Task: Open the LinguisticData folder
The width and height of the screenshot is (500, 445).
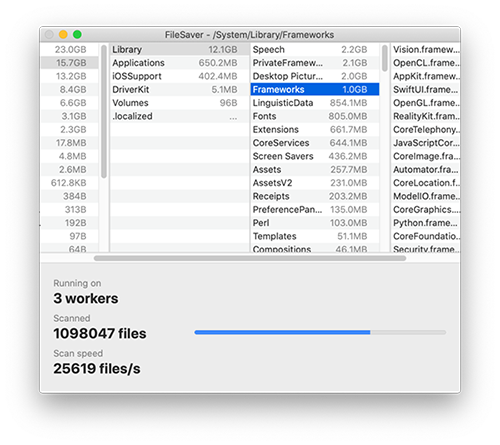Action: pyautogui.click(x=315, y=103)
